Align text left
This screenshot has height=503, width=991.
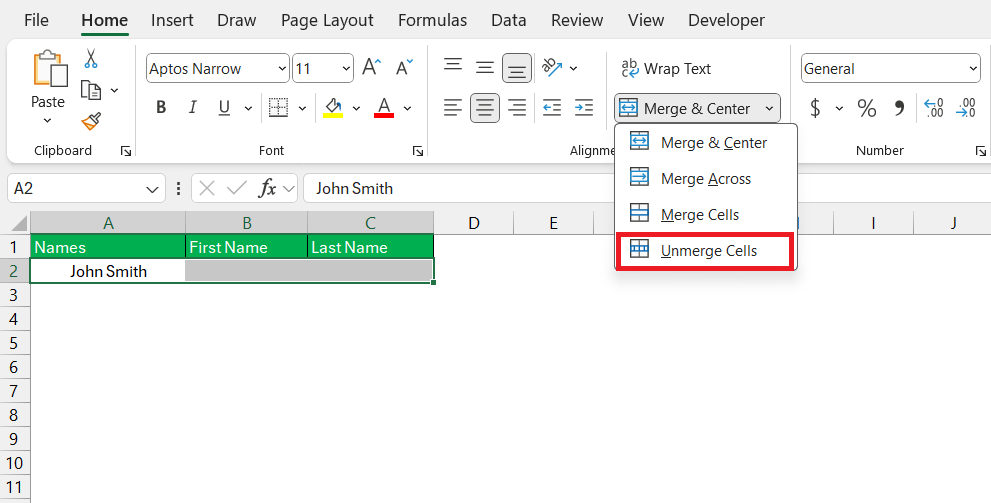click(x=453, y=108)
